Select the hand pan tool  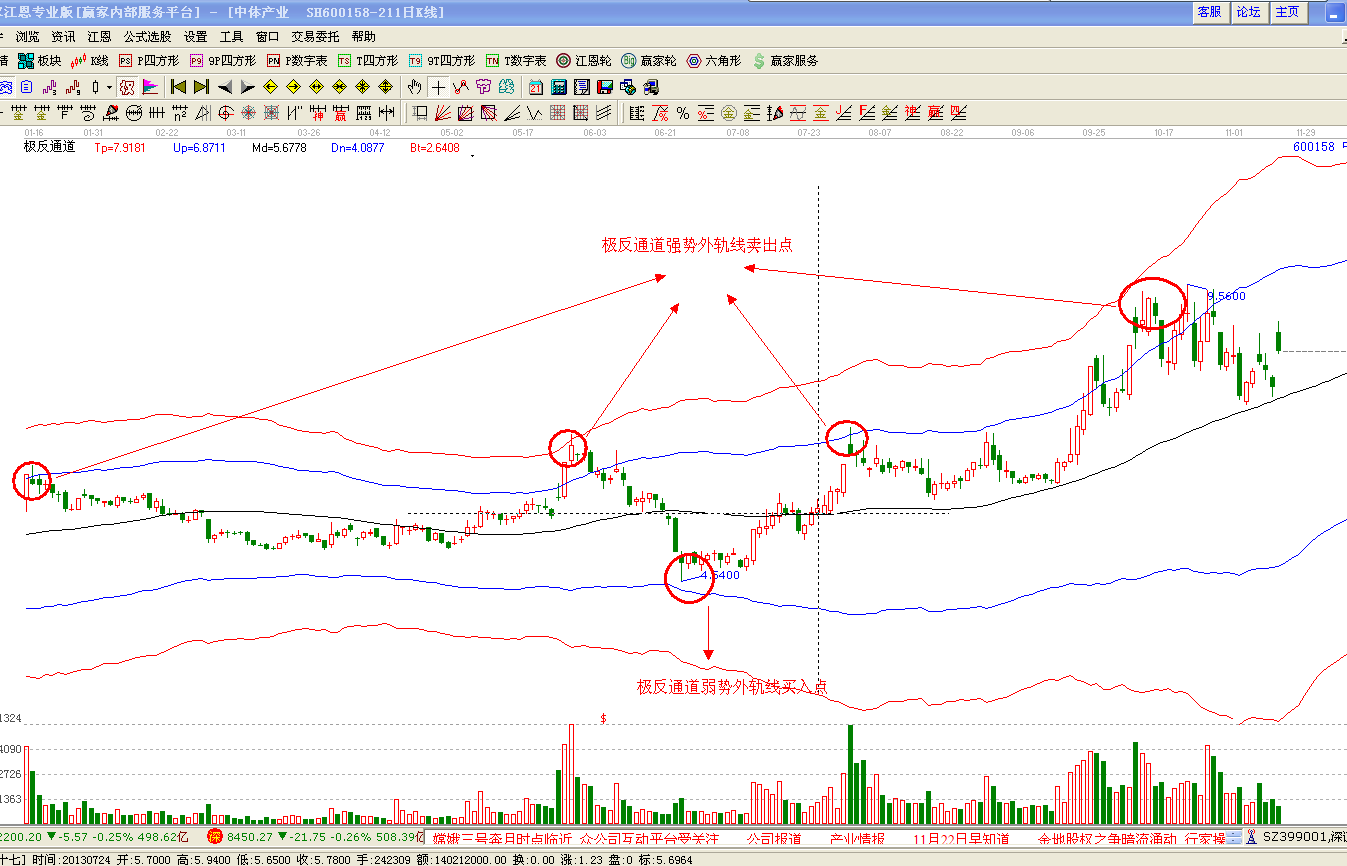[x=415, y=87]
